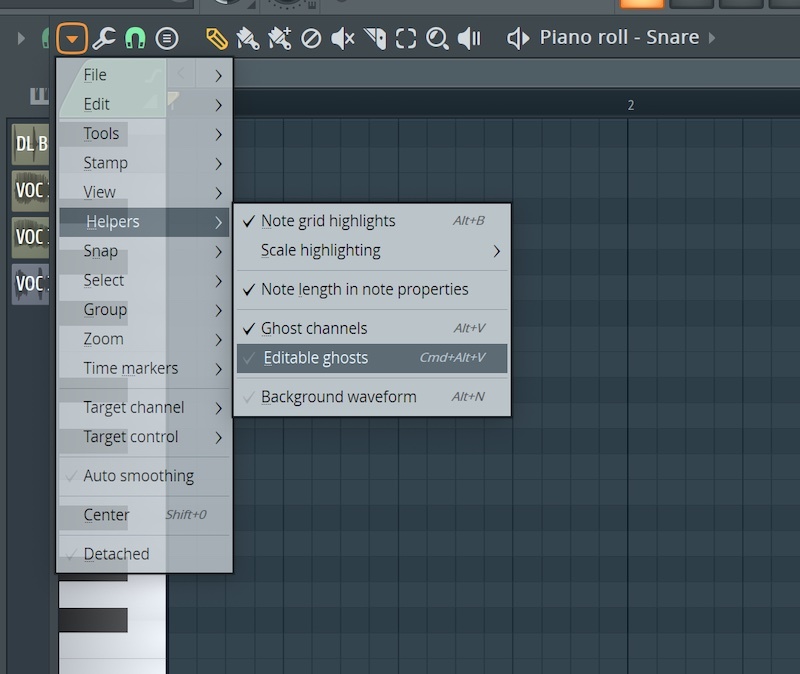Expand Scale highlighting submenu
The height and width of the screenshot is (674, 800).
[x=320, y=250]
